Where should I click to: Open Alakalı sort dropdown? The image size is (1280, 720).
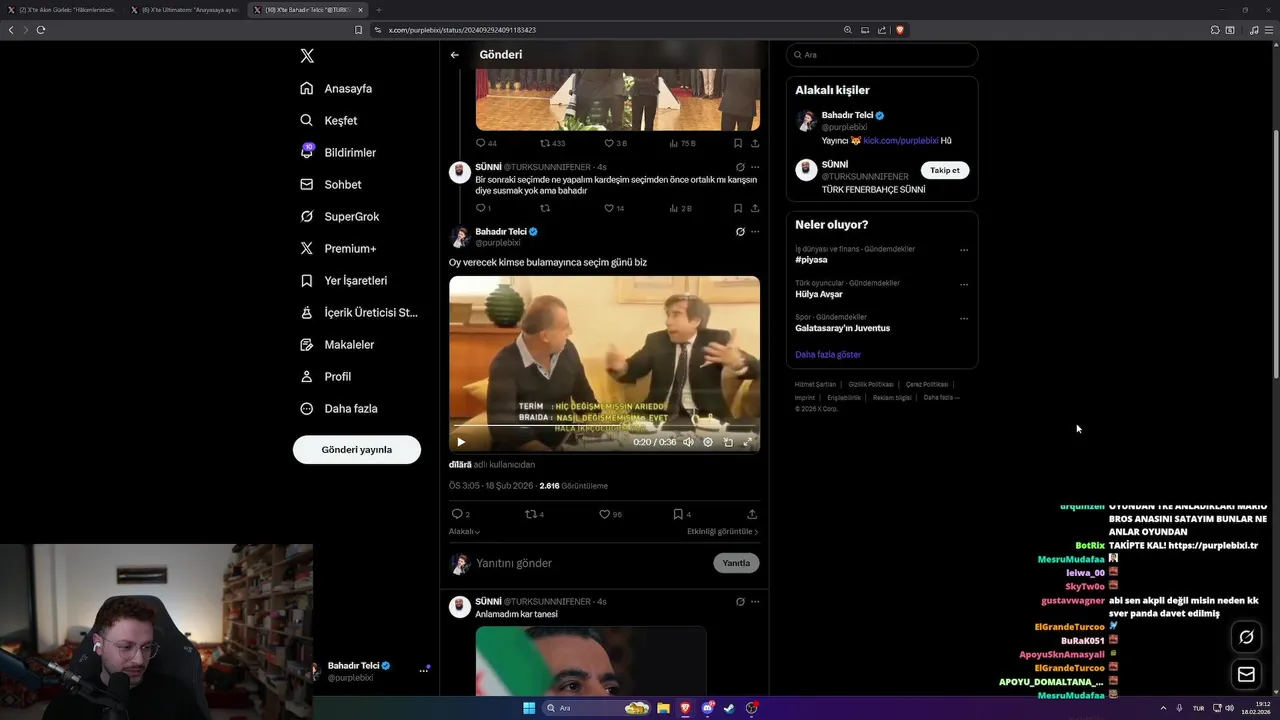(464, 532)
